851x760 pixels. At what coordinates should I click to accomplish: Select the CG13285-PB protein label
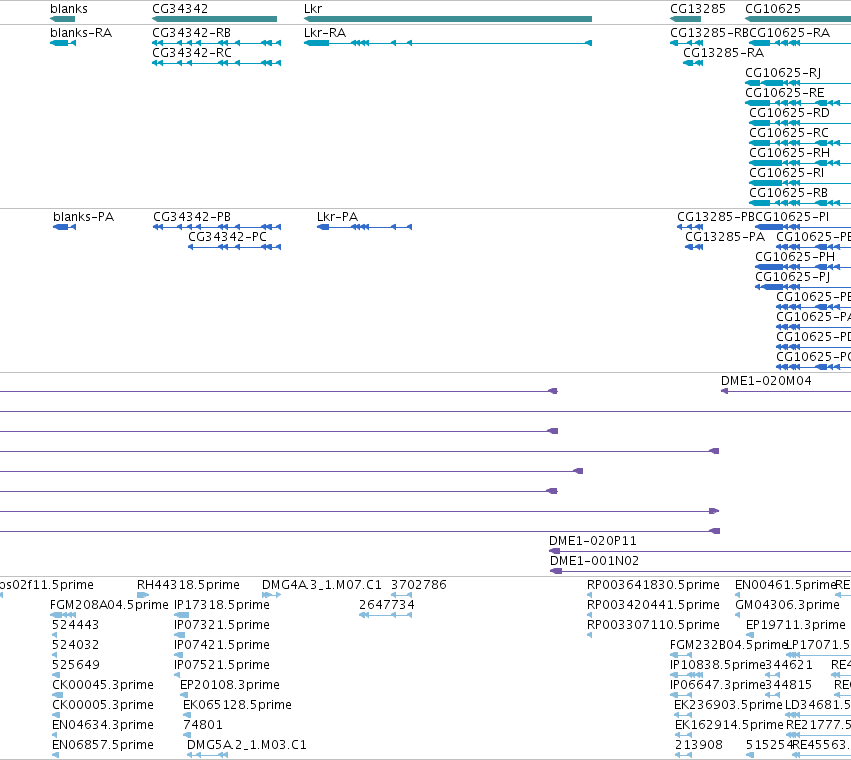tap(716, 217)
